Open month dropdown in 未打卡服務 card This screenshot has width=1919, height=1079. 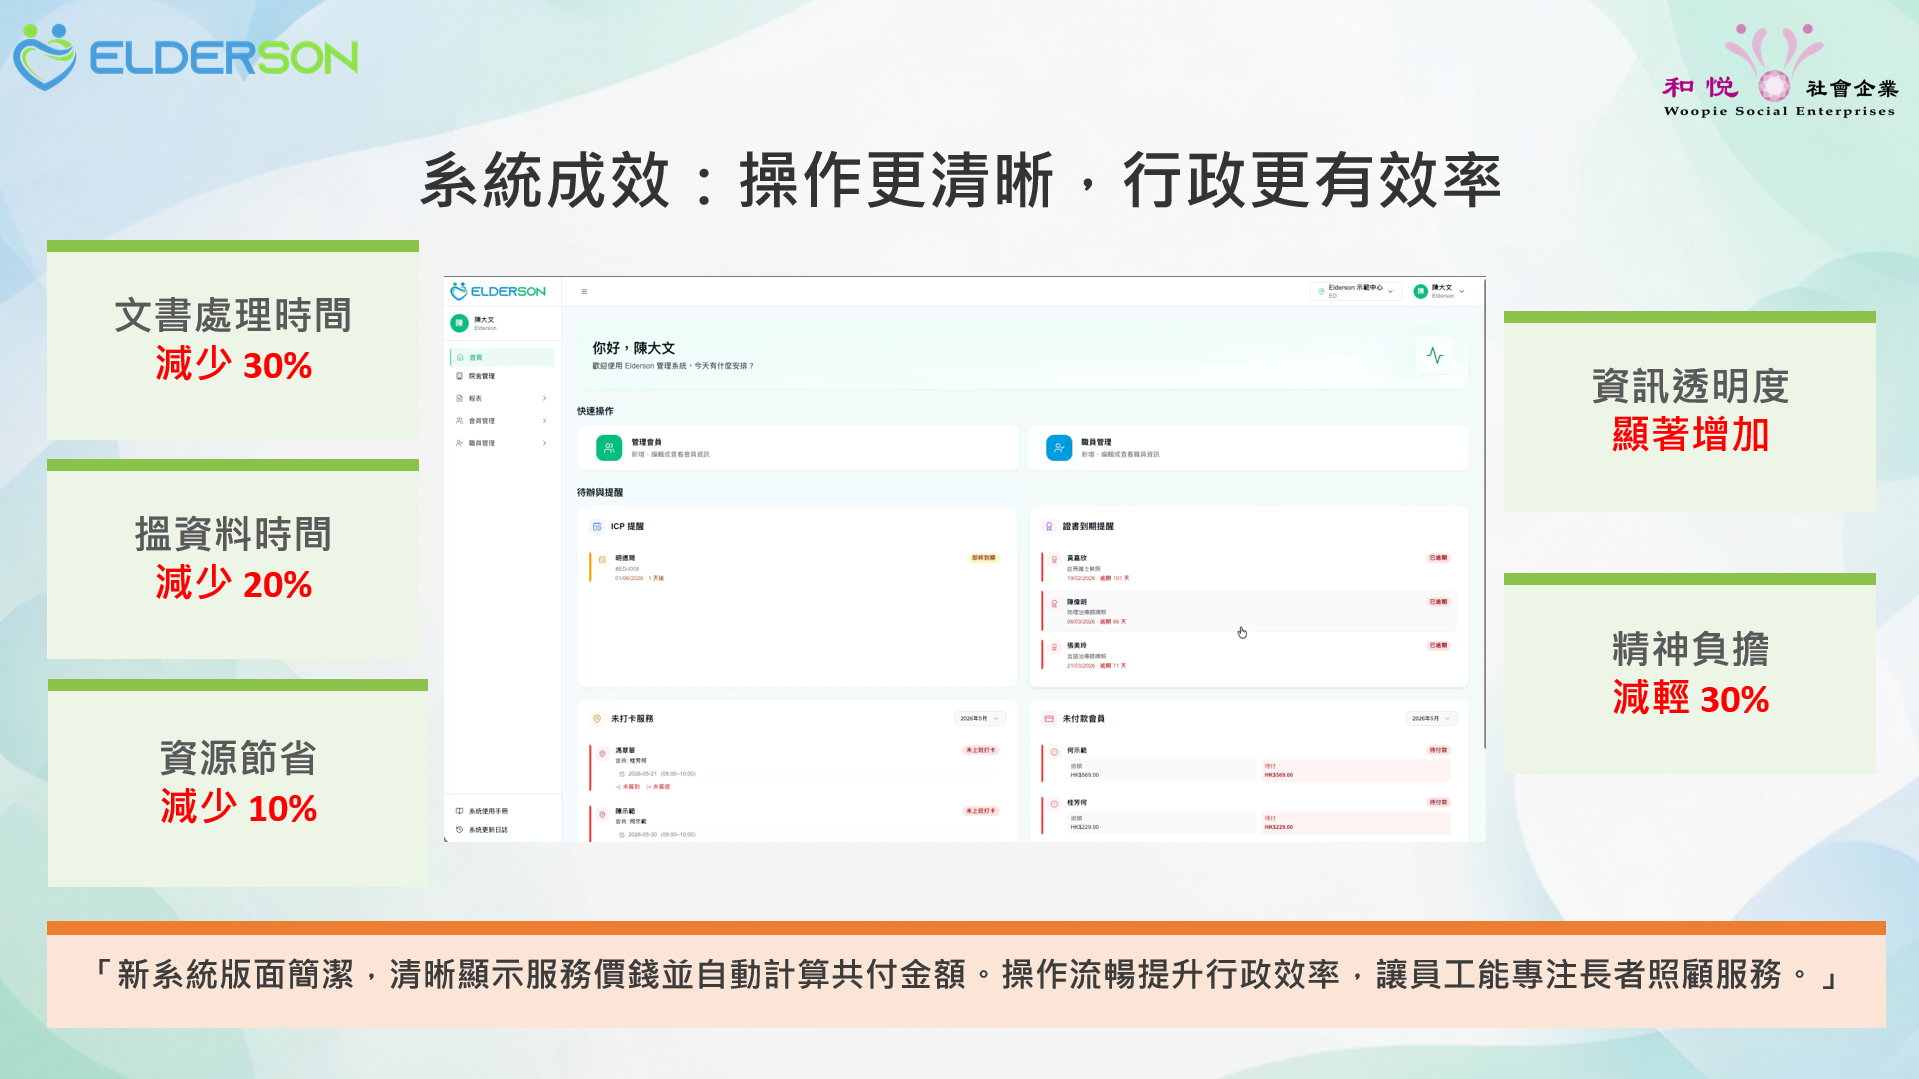coord(980,719)
